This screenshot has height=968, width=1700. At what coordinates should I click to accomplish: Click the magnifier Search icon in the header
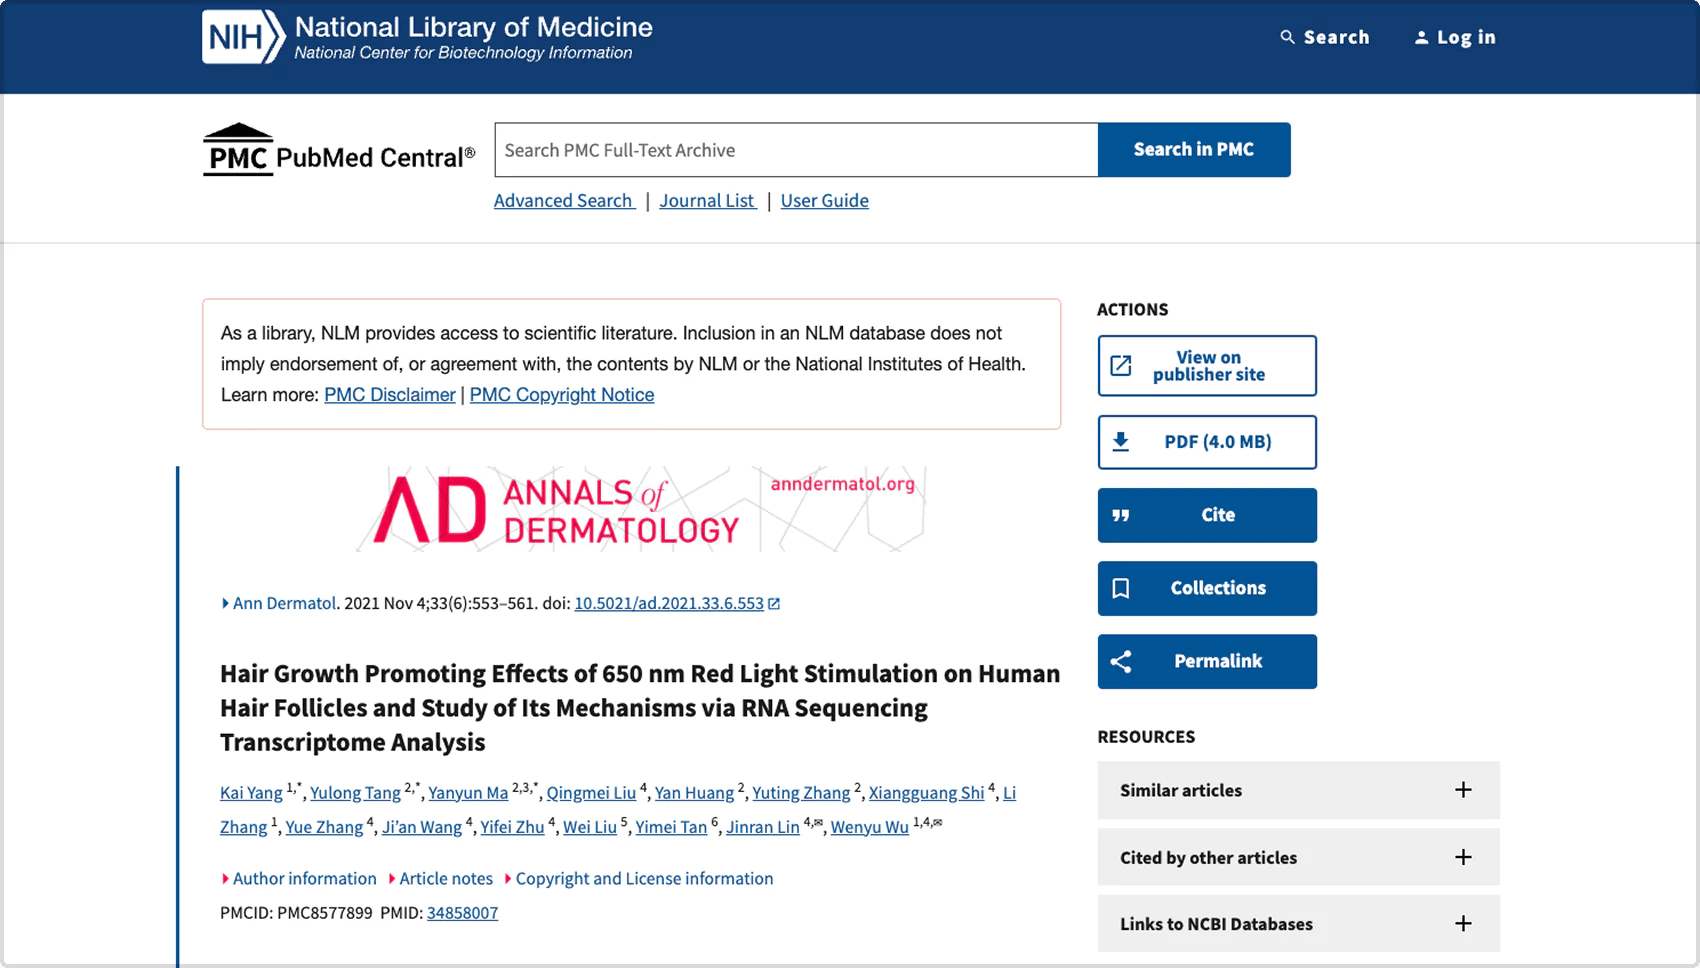1287,37
